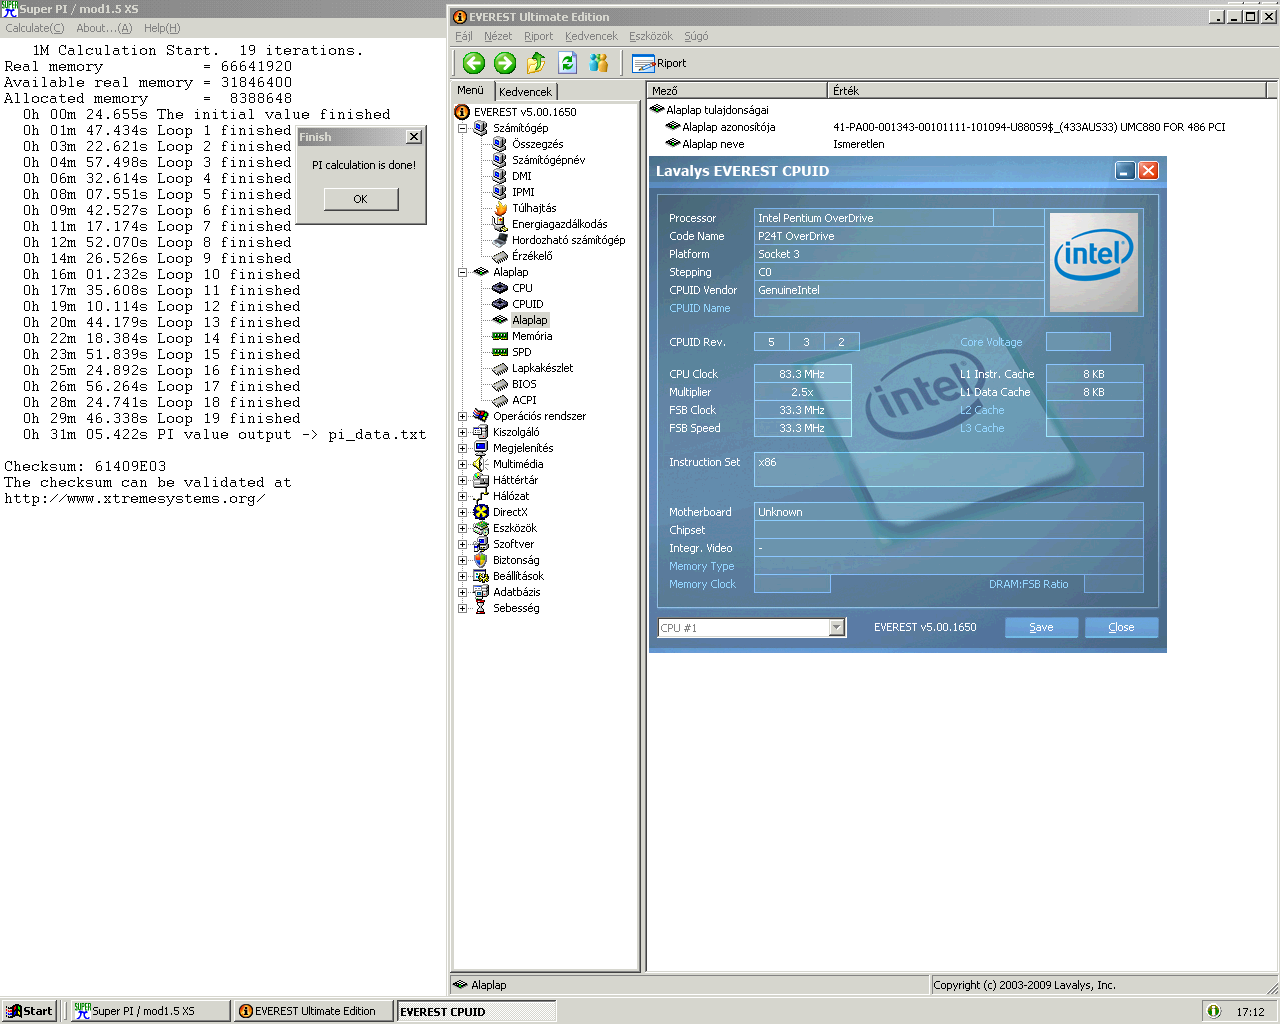The image size is (1280, 1024).
Task: Select Eszközök tree item
Action: point(514,528)
